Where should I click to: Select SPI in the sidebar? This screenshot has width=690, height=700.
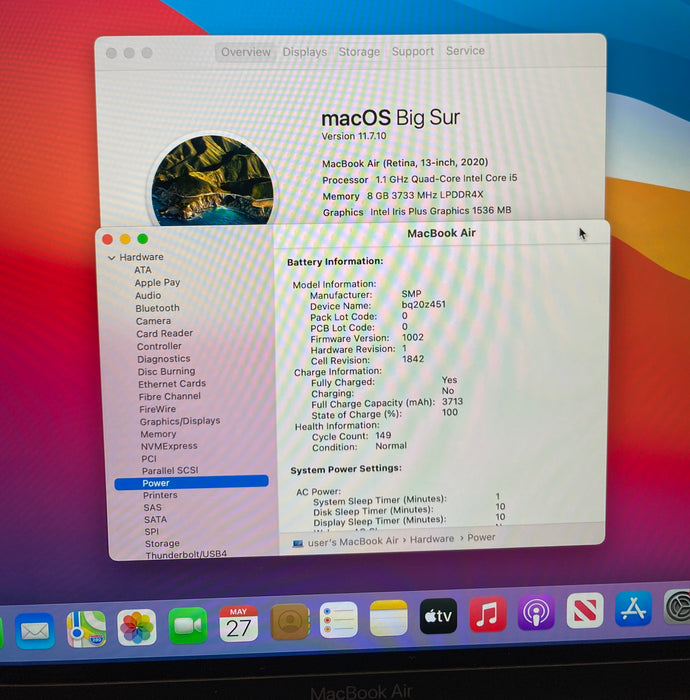[x=152, y=532]
